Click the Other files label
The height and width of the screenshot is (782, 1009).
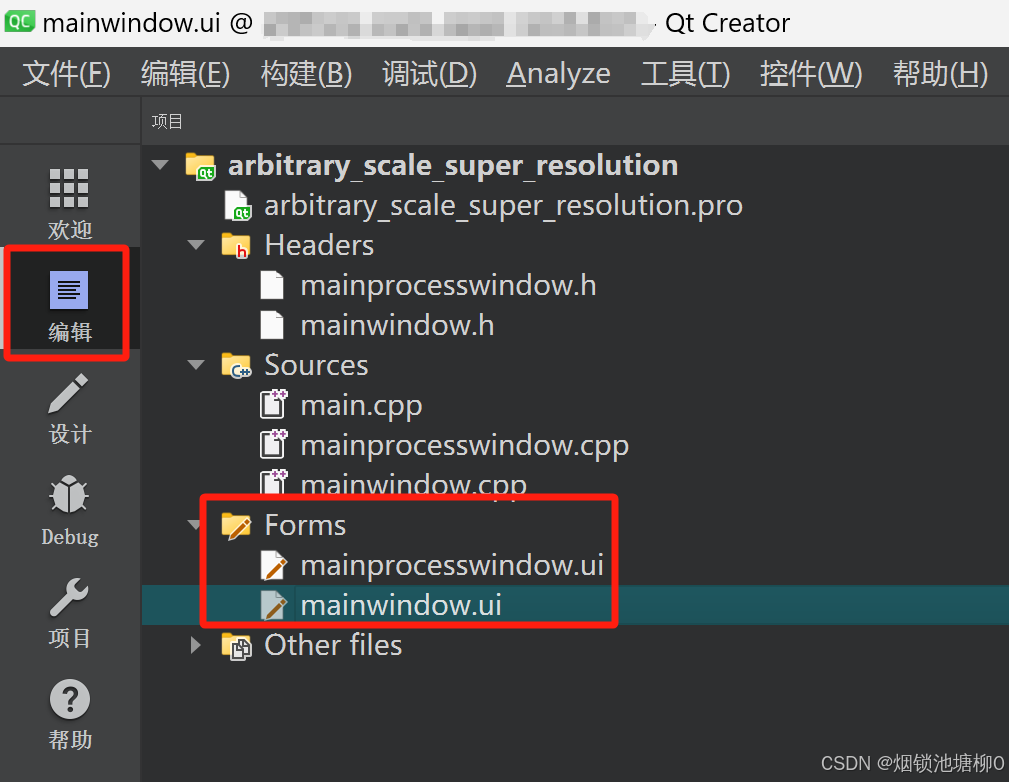pos(333,646)
